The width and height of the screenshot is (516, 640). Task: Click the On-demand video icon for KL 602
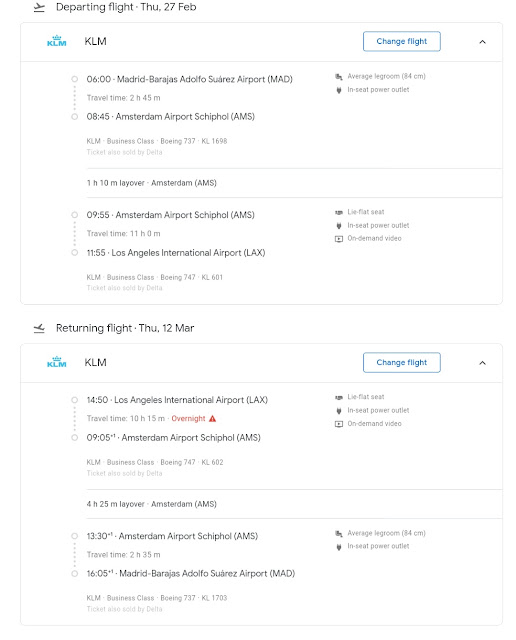click(x=339, y=424)
